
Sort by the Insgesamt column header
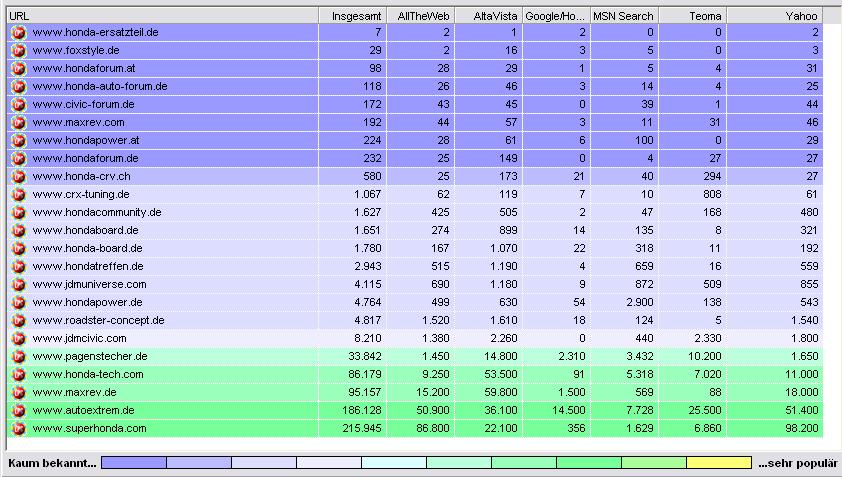click(x=351, y=16)
